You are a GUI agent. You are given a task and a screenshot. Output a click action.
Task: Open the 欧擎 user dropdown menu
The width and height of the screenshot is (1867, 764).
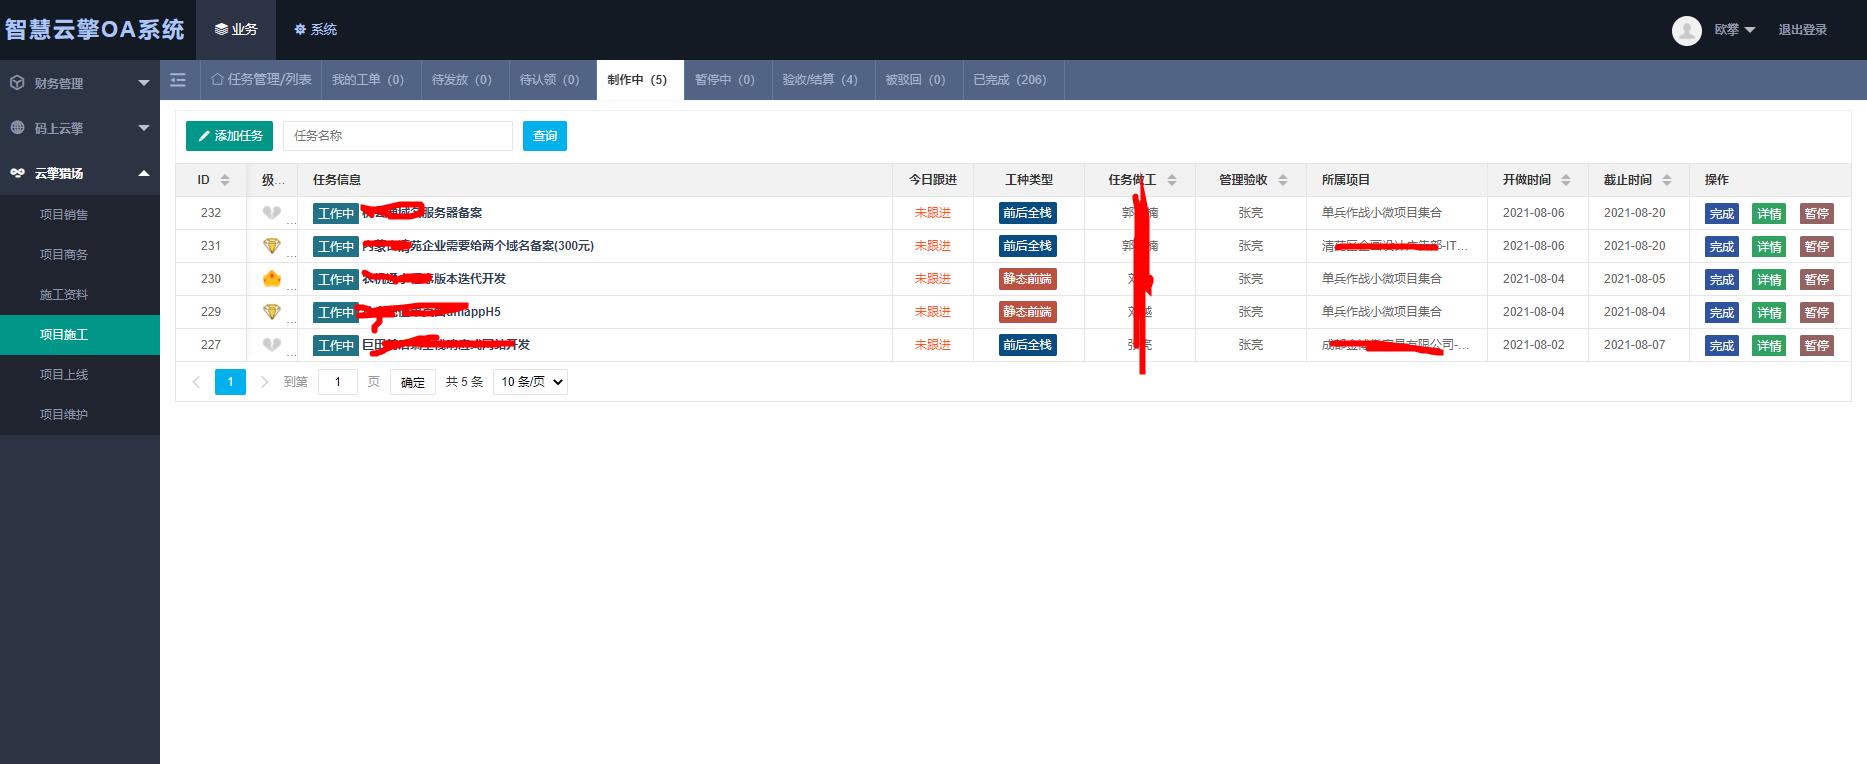[1734, 30]
